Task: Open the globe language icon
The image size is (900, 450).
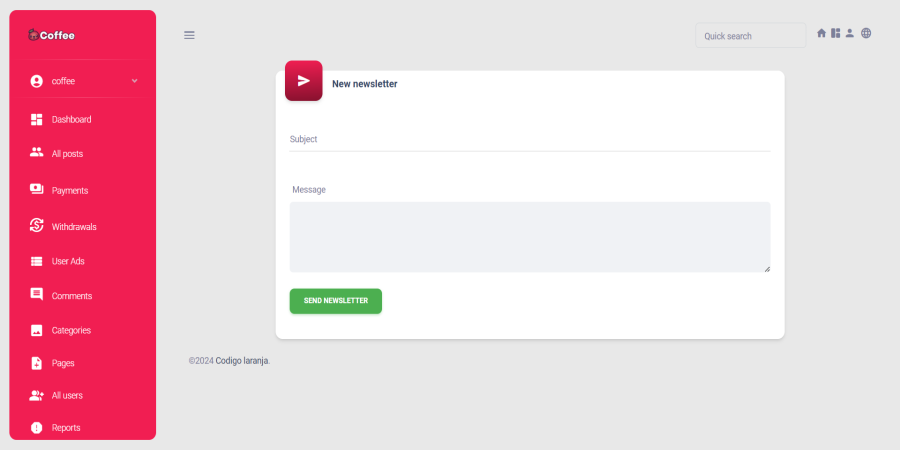Action: (x=866, y=33)
